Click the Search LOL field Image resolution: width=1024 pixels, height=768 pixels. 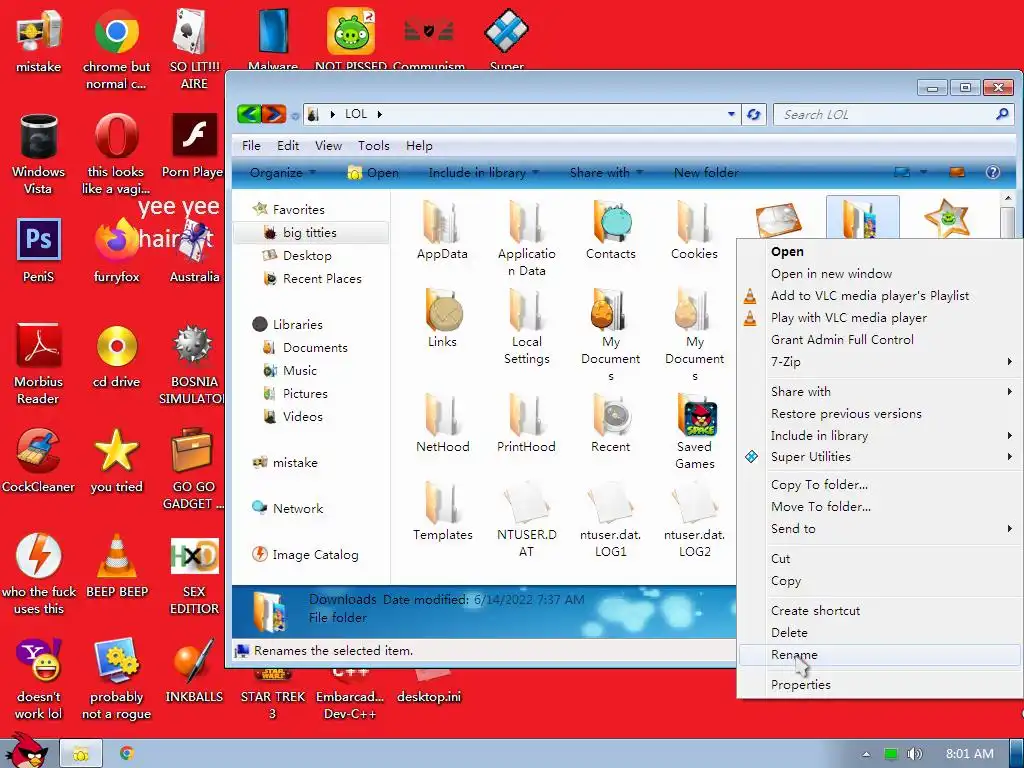(893, 114)
